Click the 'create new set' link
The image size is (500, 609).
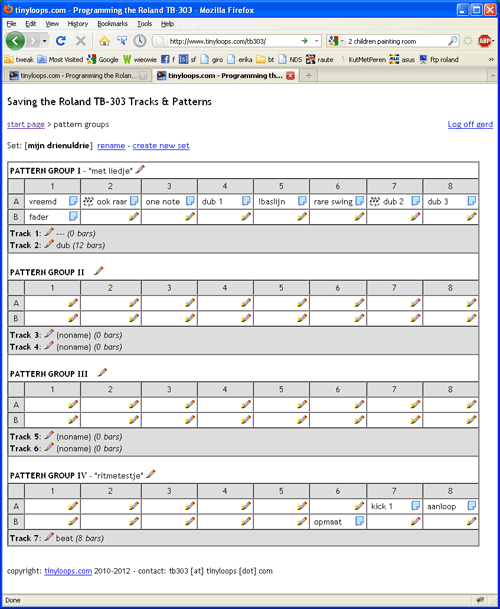pyautogui.click(x=161, y=146)
